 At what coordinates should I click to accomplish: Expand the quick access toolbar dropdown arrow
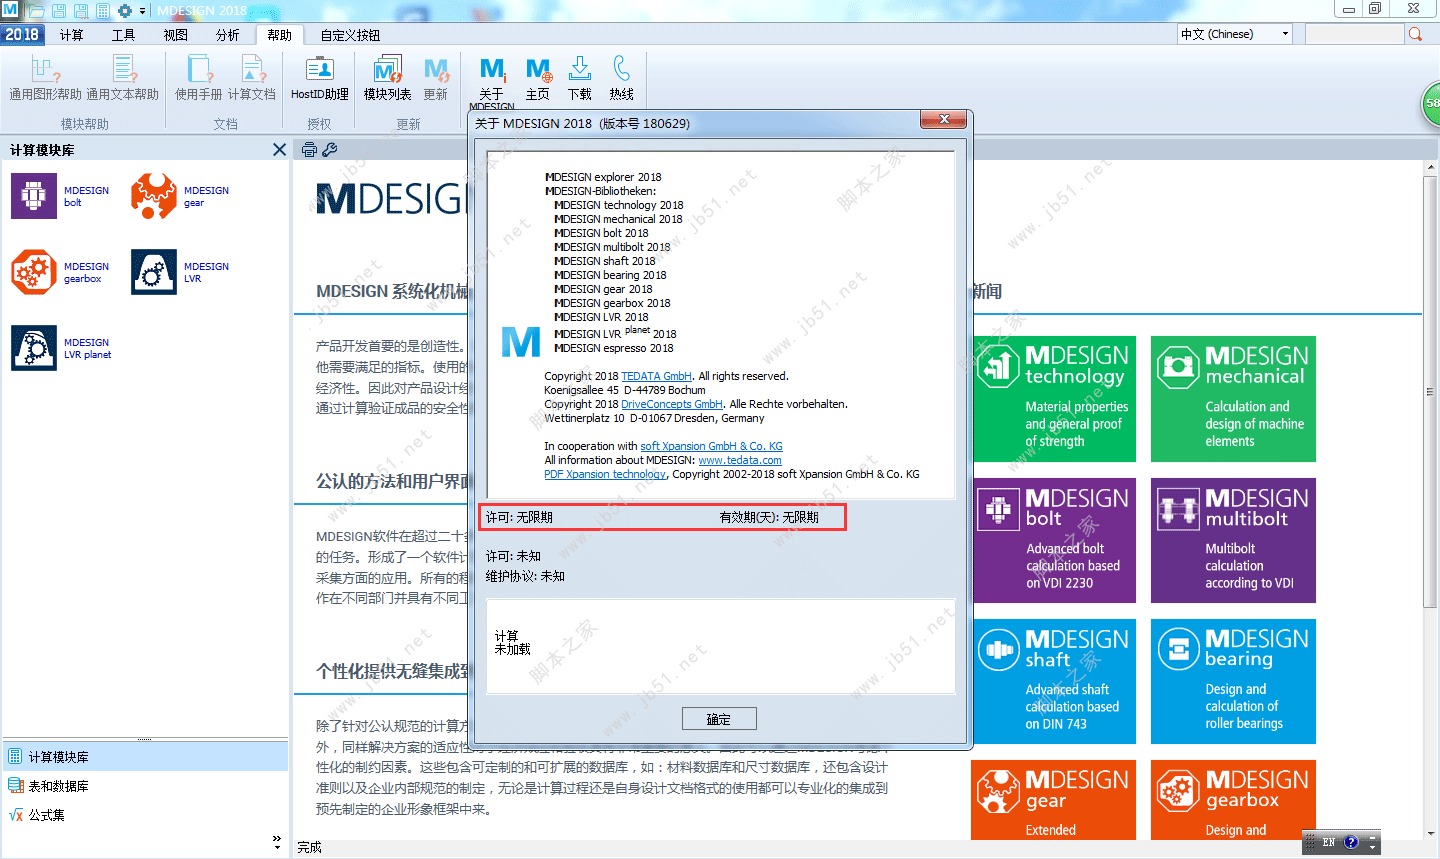(142, 11)
